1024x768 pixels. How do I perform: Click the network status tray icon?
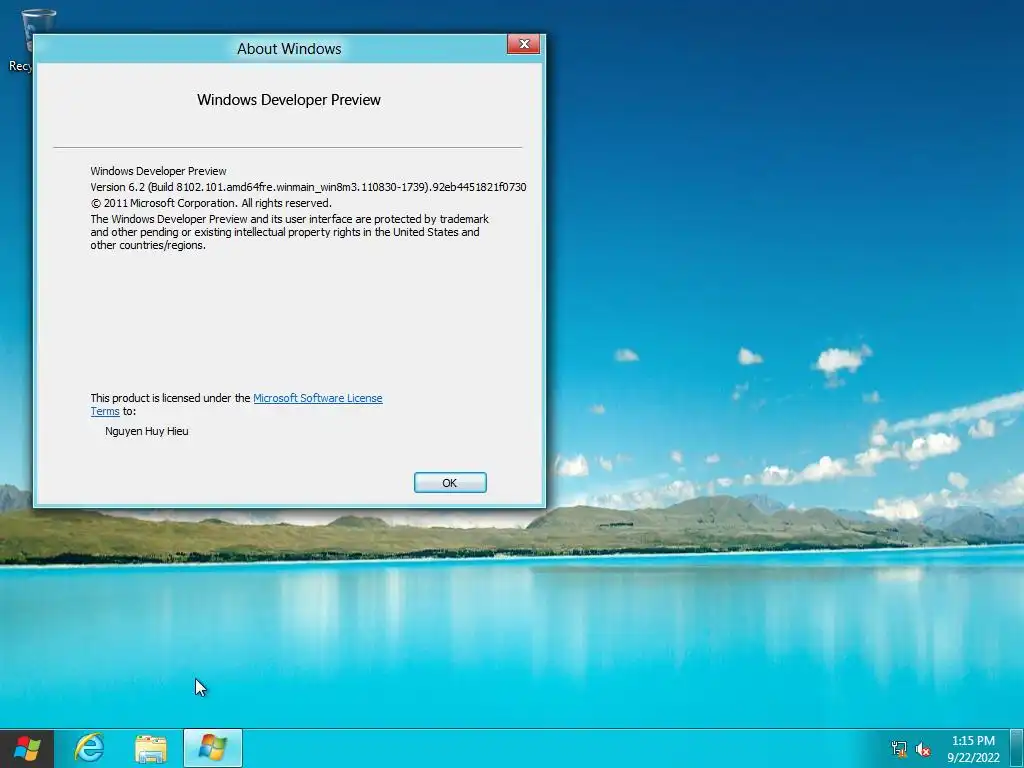[x=899, y=749]
